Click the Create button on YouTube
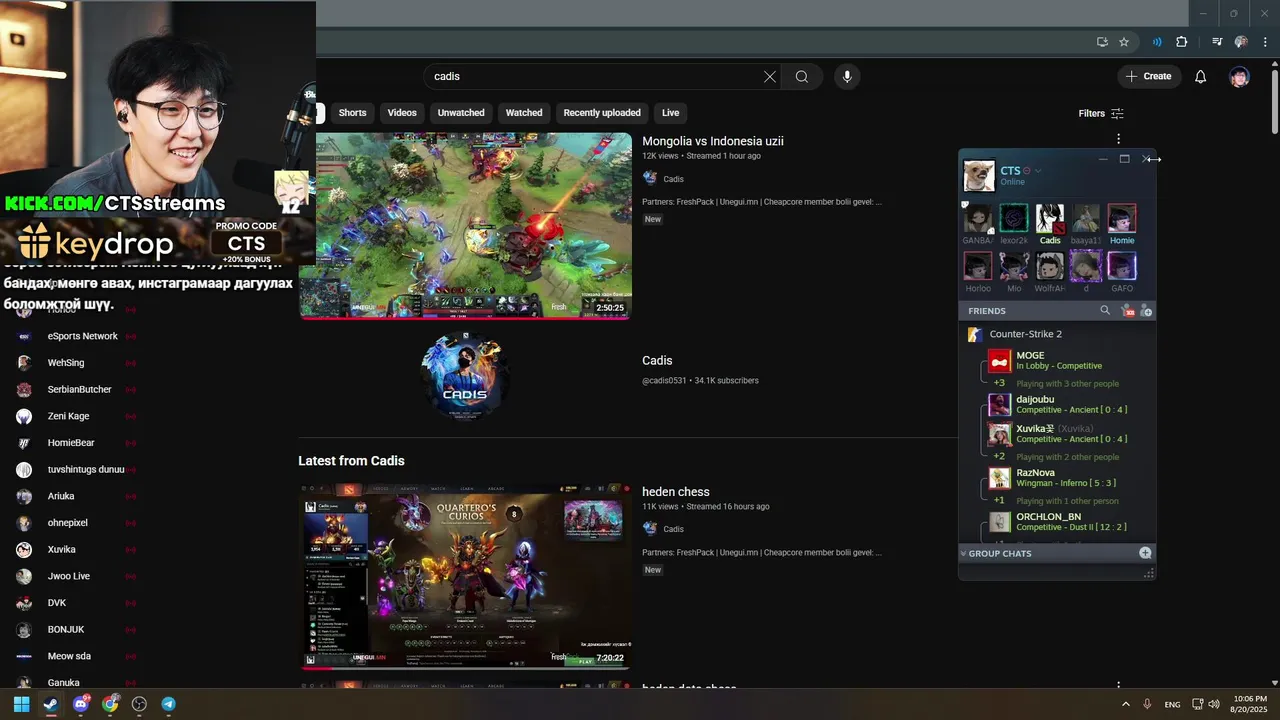The image size is (1280, 720). [1148, 76]
